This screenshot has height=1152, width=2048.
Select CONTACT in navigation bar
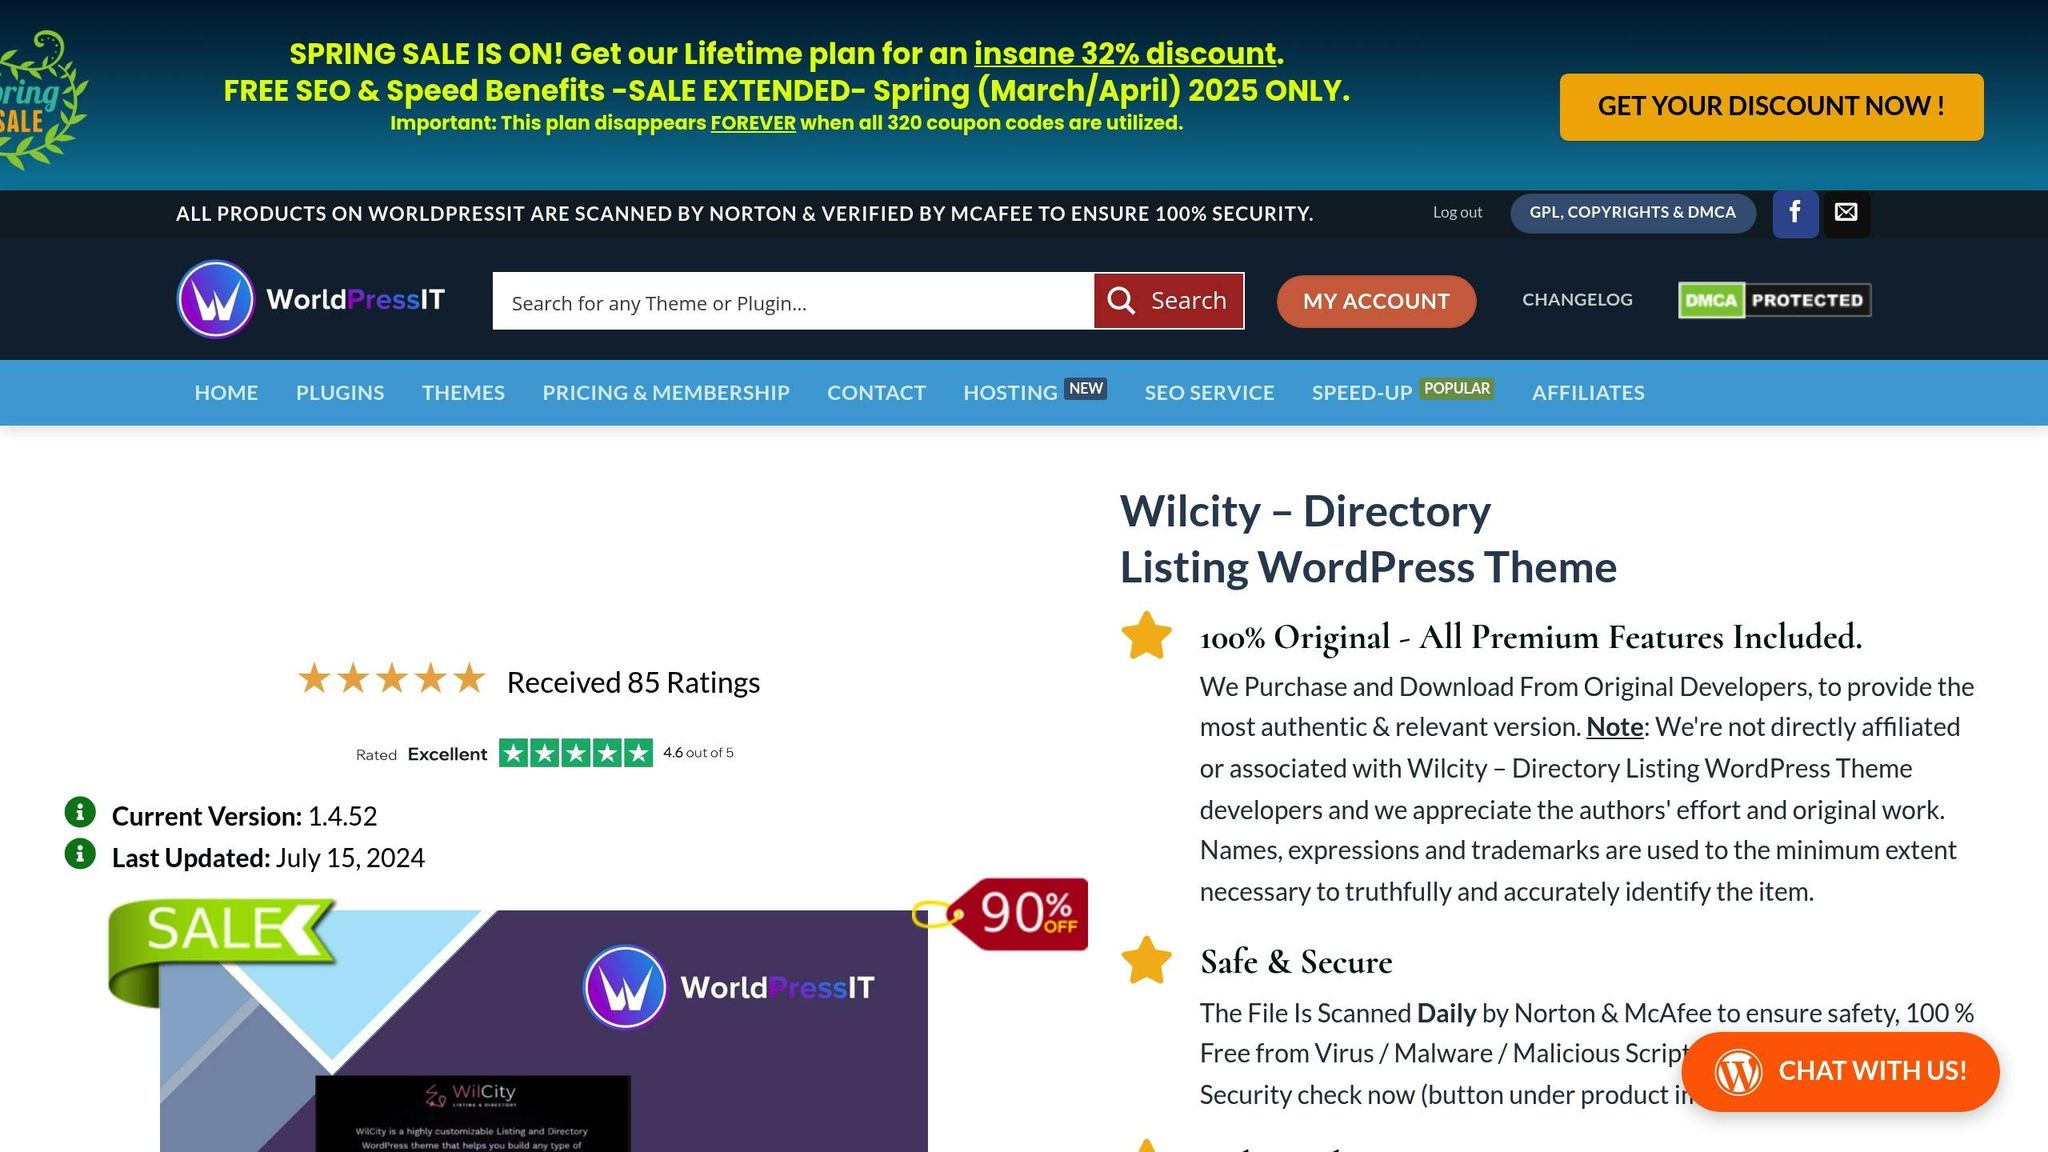(876, 393)
